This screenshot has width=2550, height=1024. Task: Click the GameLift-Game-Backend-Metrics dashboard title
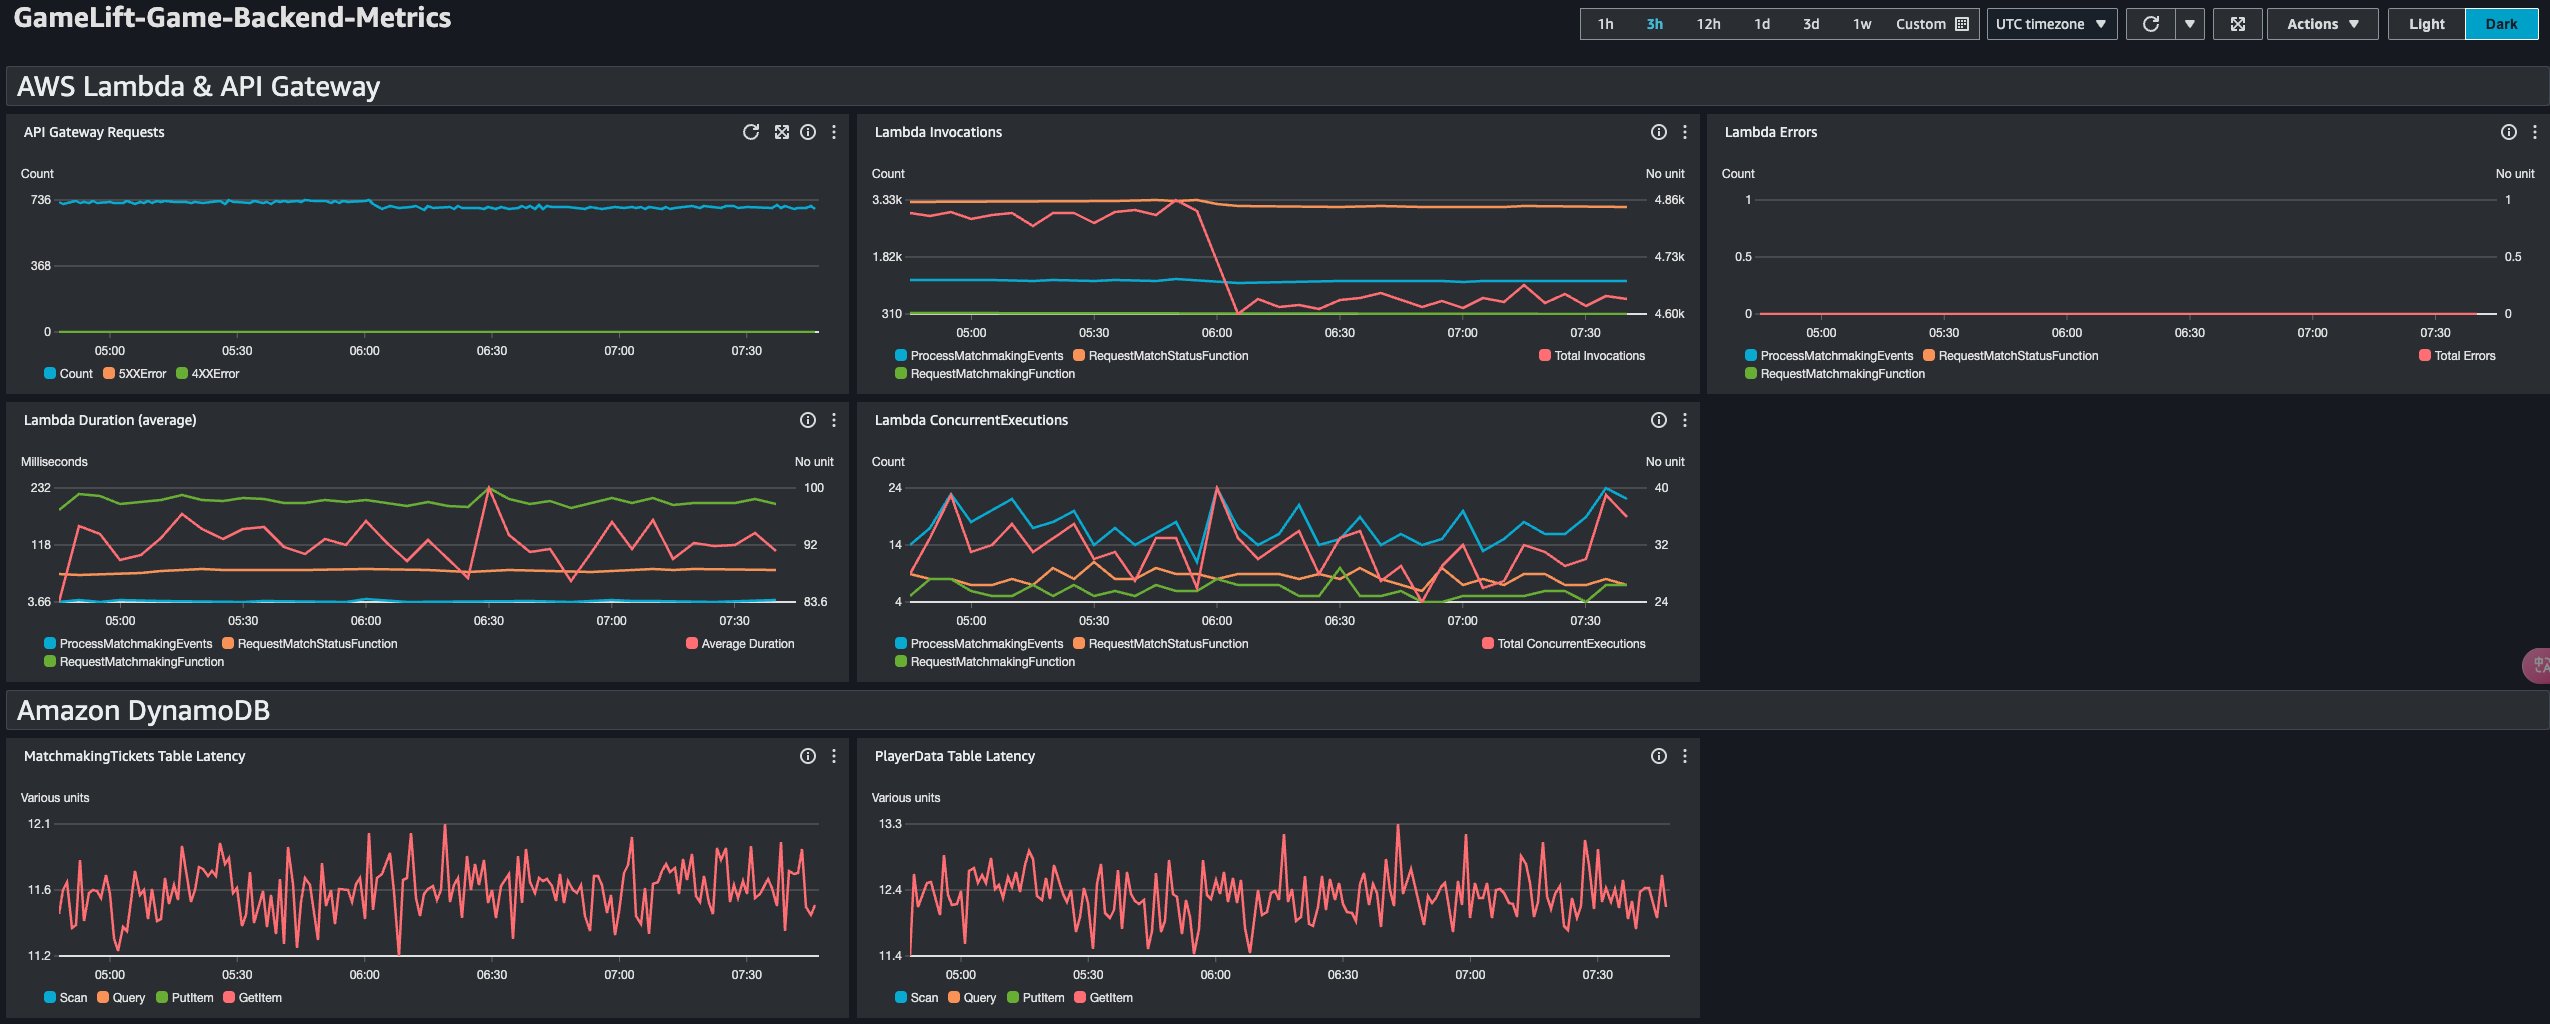pos(232,18)
